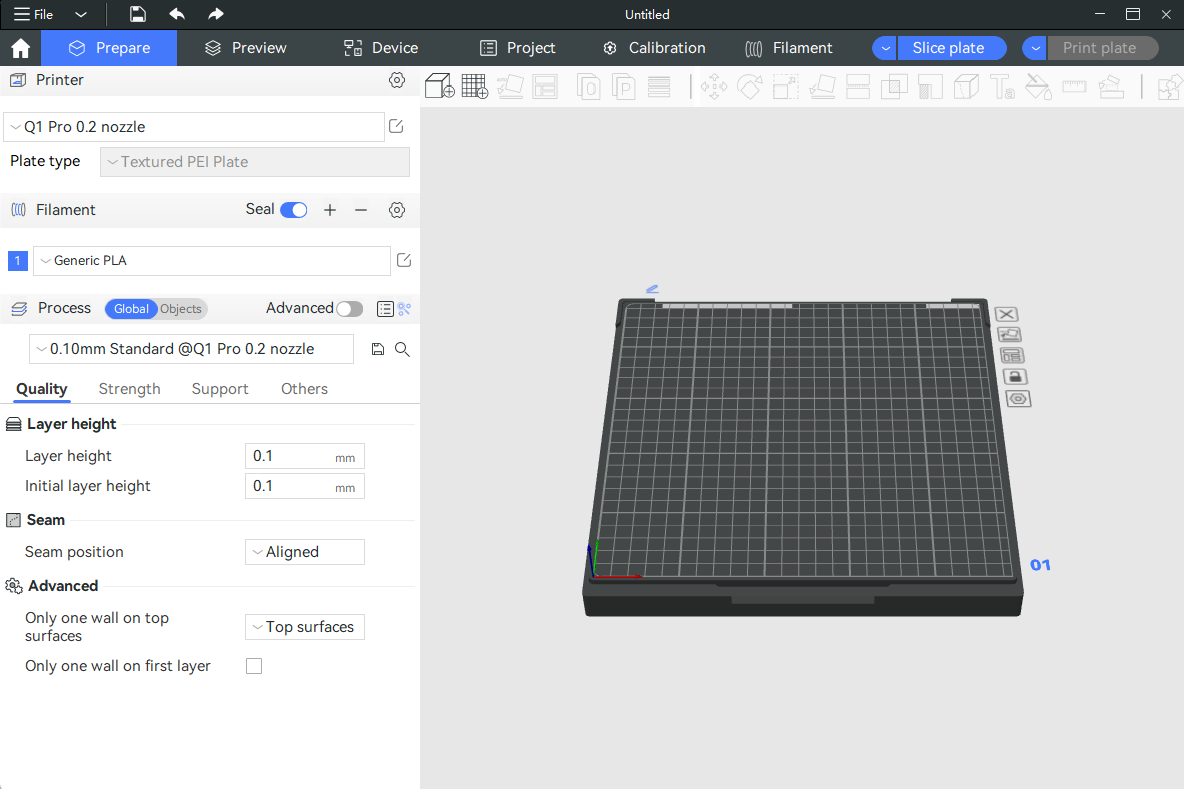
Task: Open the Calibration tab
Action: tap(655, 48)
